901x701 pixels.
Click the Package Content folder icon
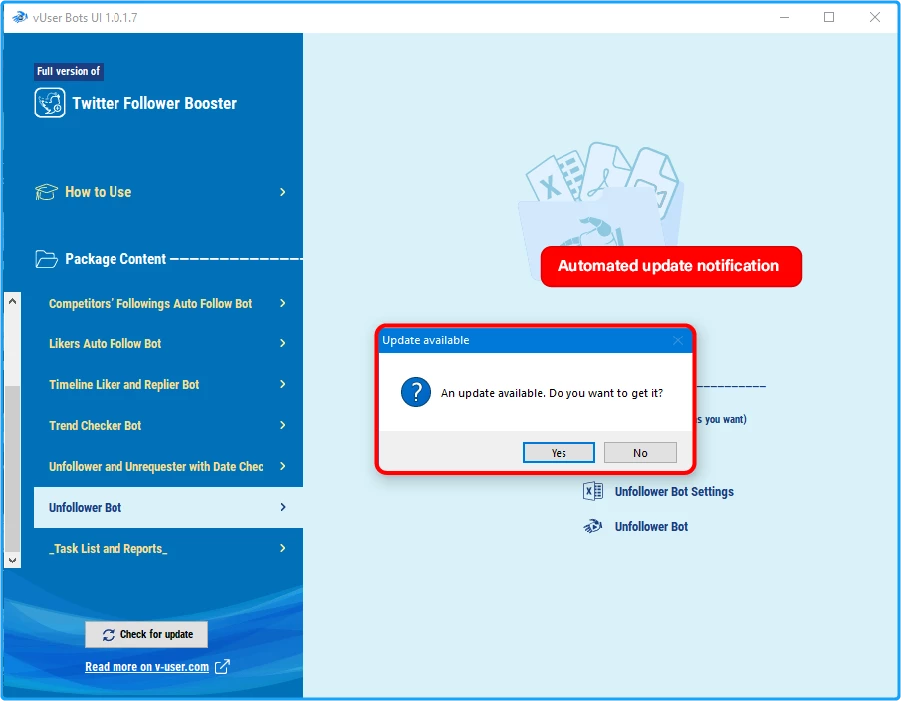(46, 259)
